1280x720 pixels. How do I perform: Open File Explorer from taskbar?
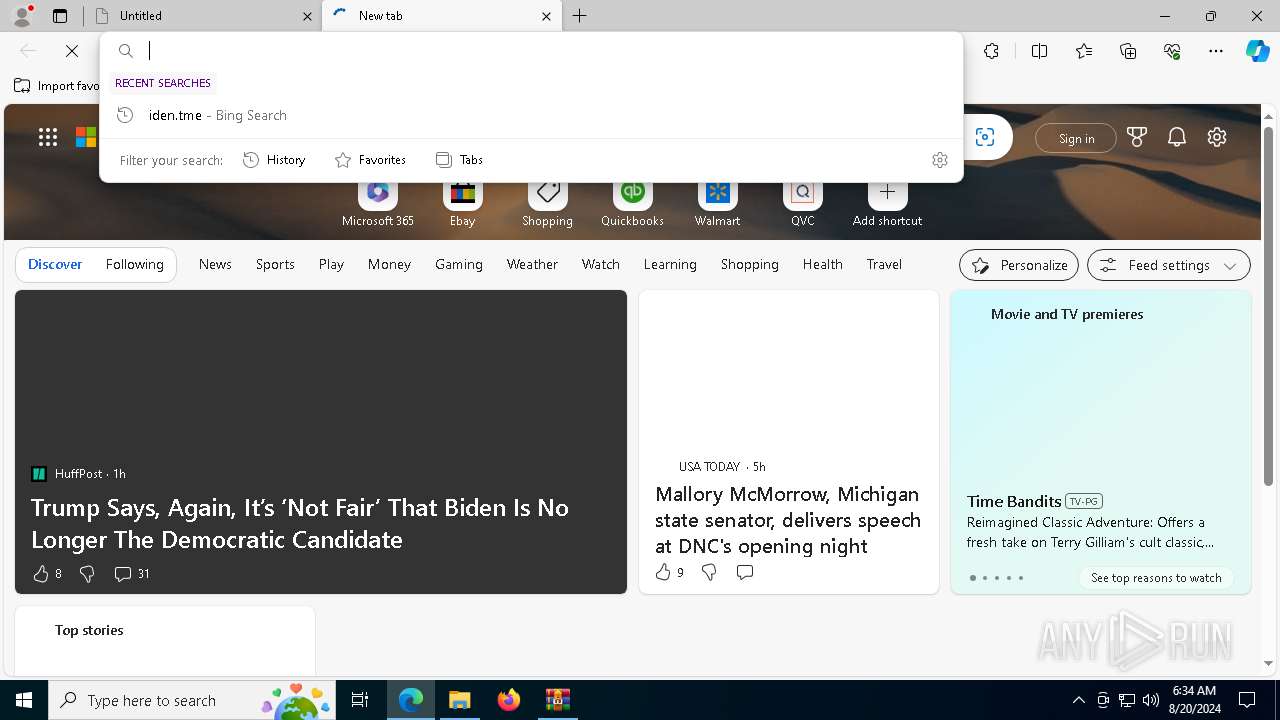(x=459, y=700)
